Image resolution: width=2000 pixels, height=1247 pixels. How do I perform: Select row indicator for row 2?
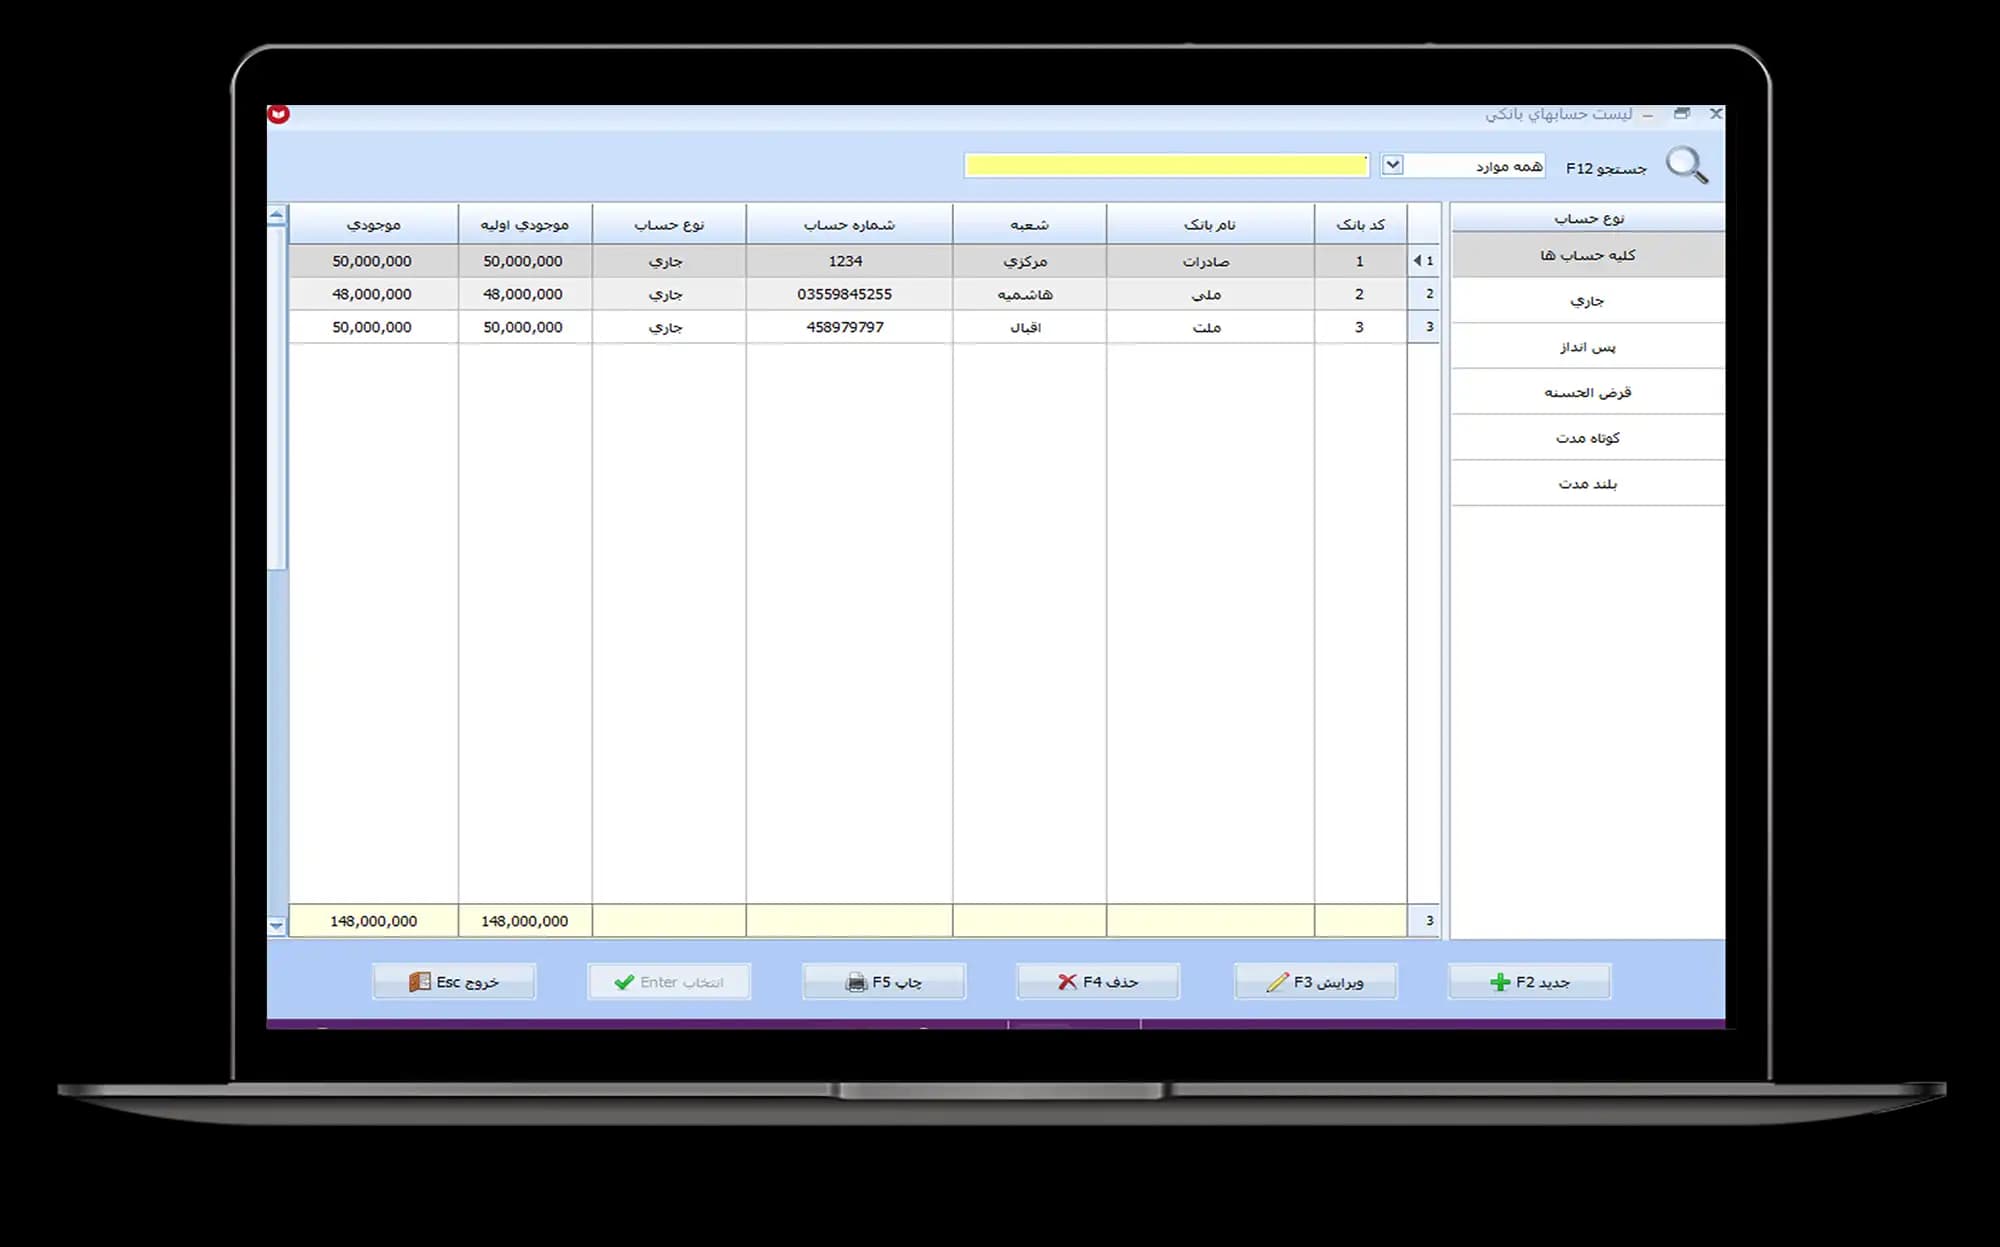pyautogui.click(x=1424, y=294)
